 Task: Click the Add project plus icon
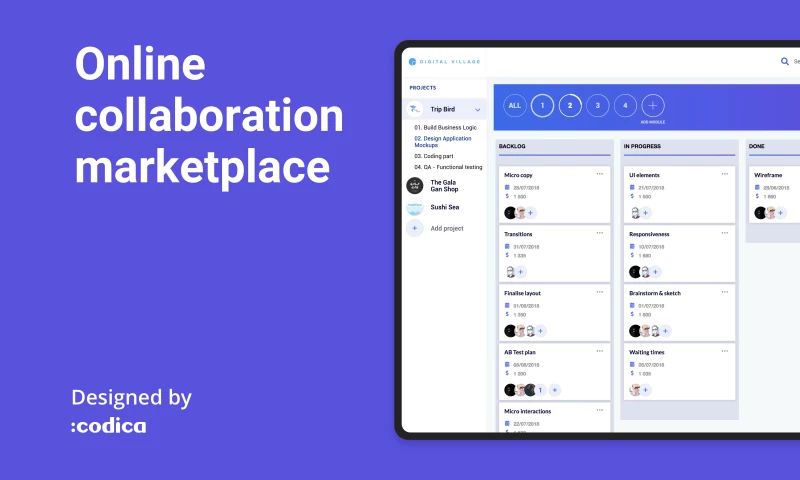pyautogui.click(x=415, y=228)
